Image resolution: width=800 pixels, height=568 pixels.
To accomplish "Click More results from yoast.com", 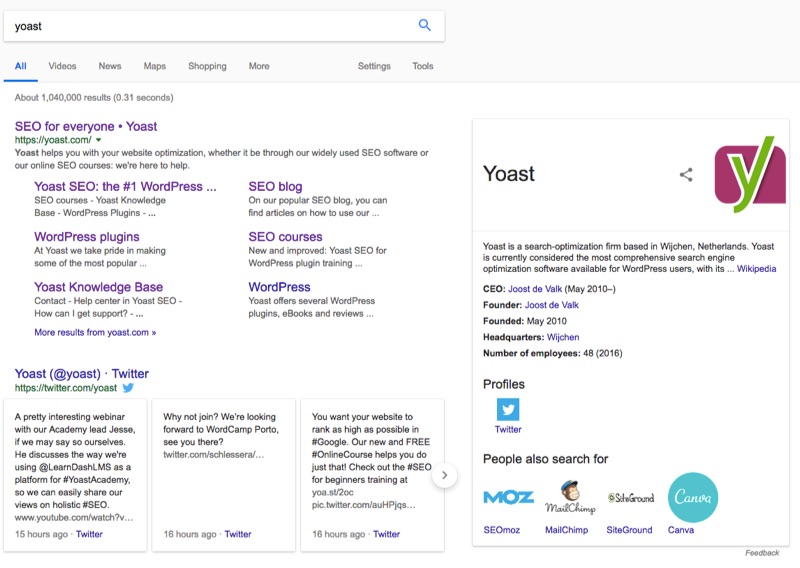I will click(x=95, y=332).
